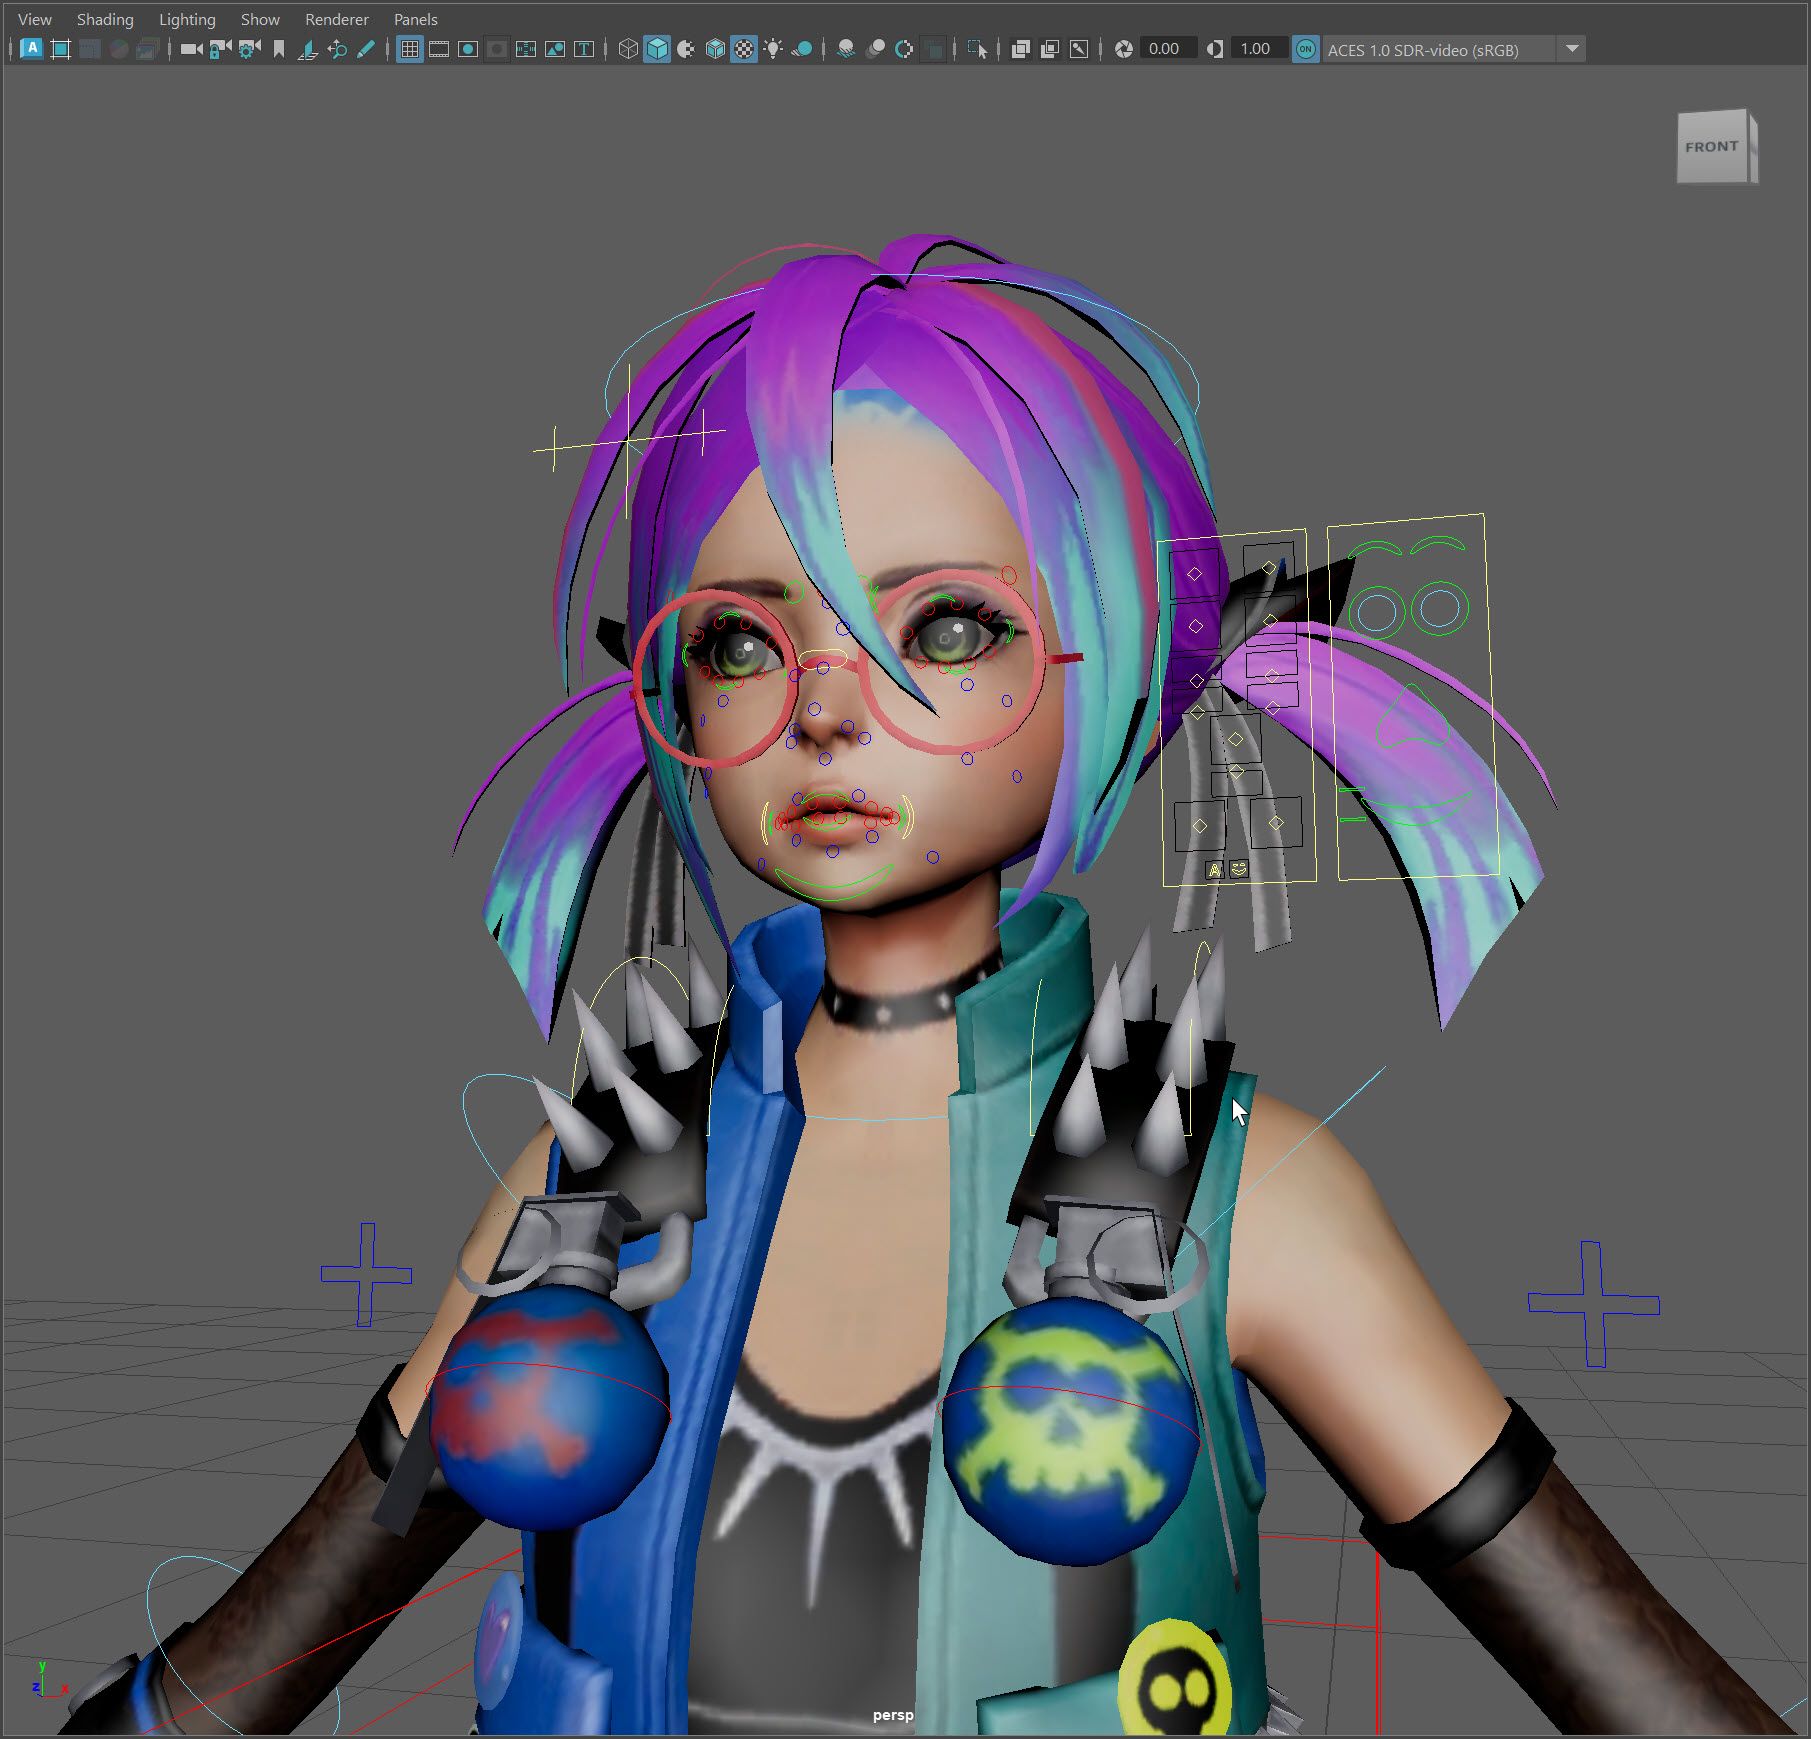
Task: Open the Shading menu
Action: pos(105,19)
